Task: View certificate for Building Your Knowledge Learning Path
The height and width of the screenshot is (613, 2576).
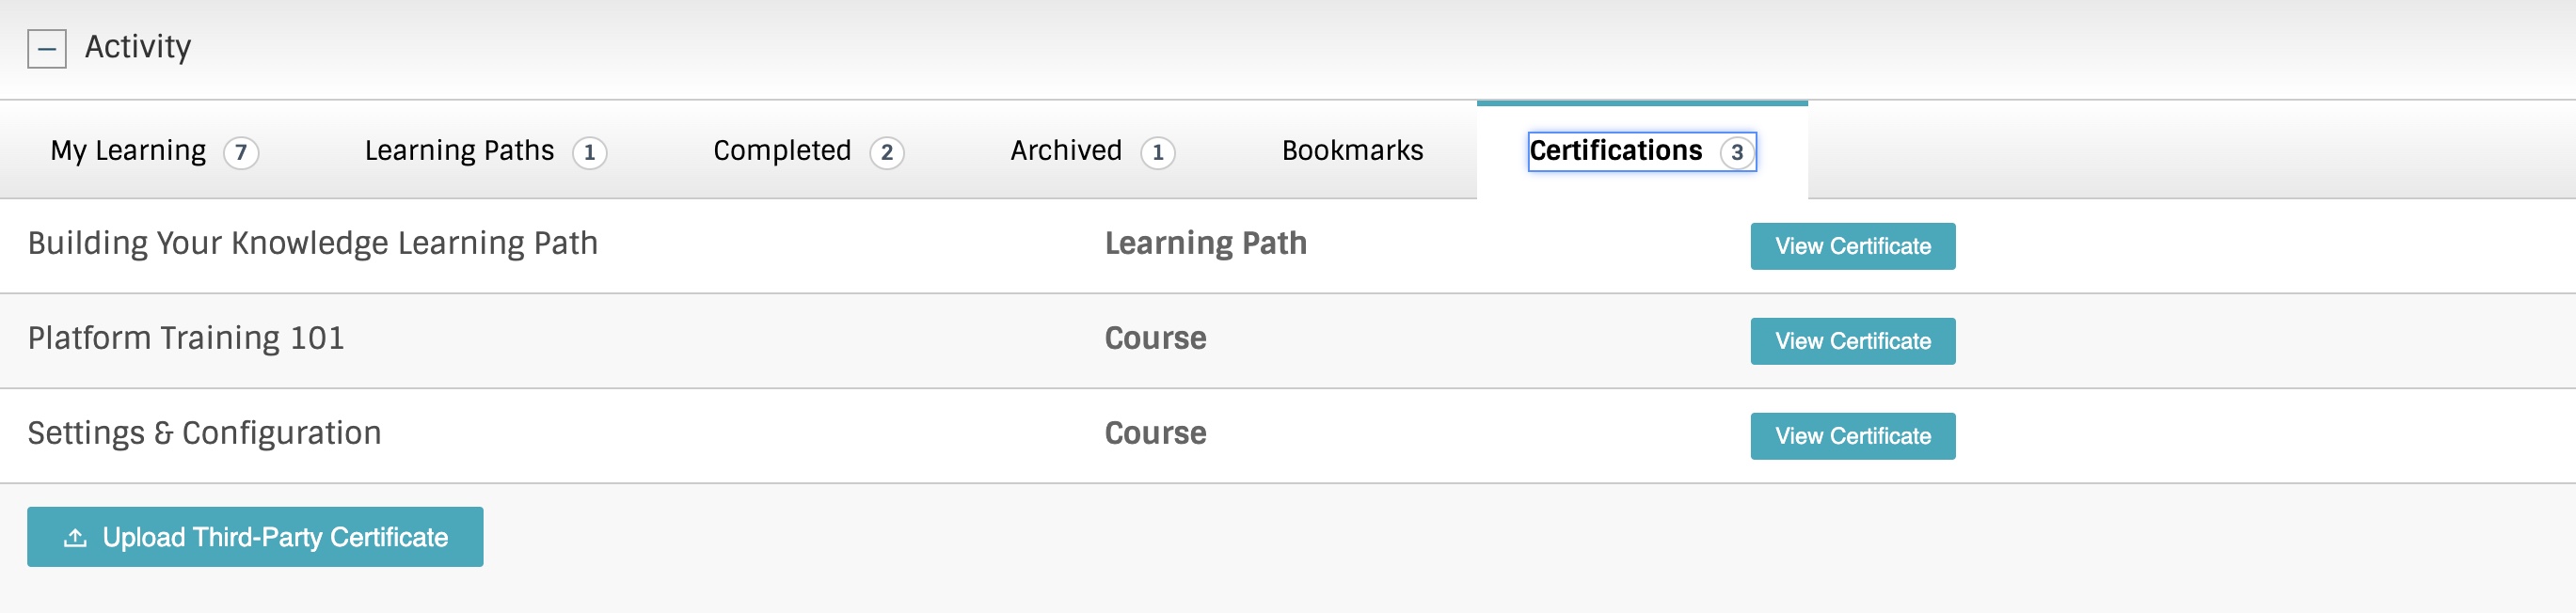Action: pos(1852,246)
